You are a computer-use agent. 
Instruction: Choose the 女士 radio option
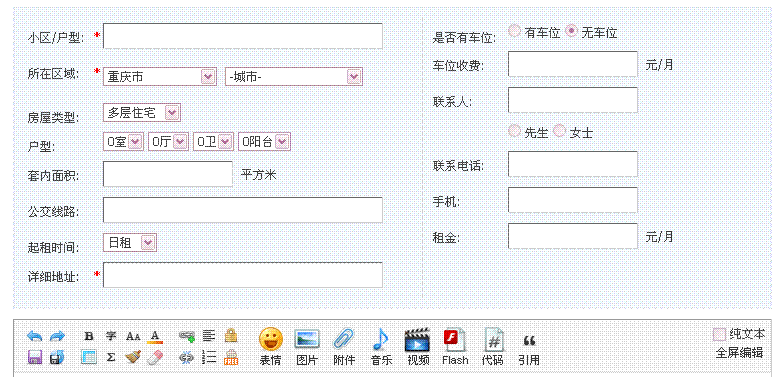tap(560, 131)
